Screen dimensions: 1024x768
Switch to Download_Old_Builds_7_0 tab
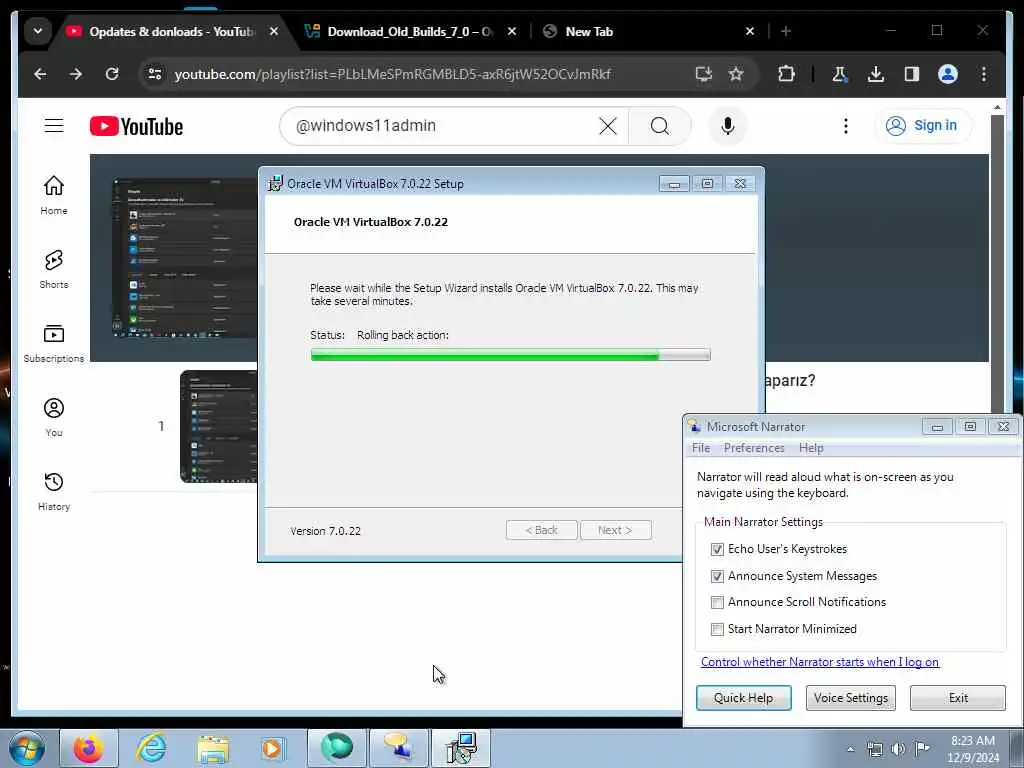410,31
